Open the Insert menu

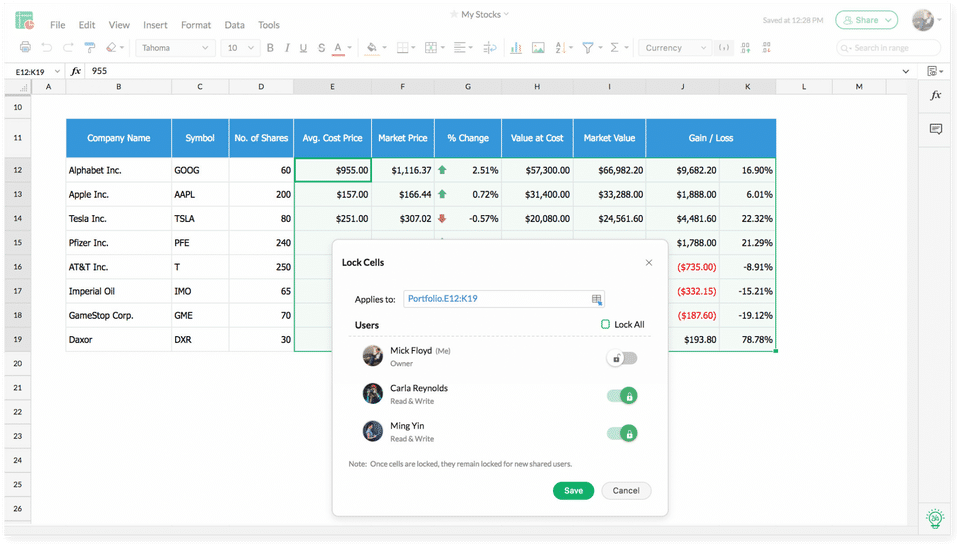[x=155, y=25]
